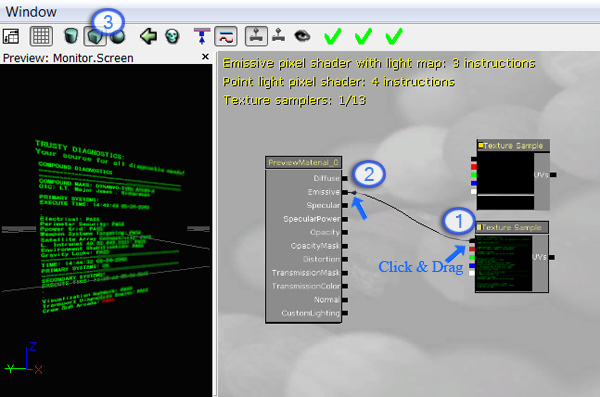
Task: Click the home/layout icon in toolbar
Action: point(11,36)
